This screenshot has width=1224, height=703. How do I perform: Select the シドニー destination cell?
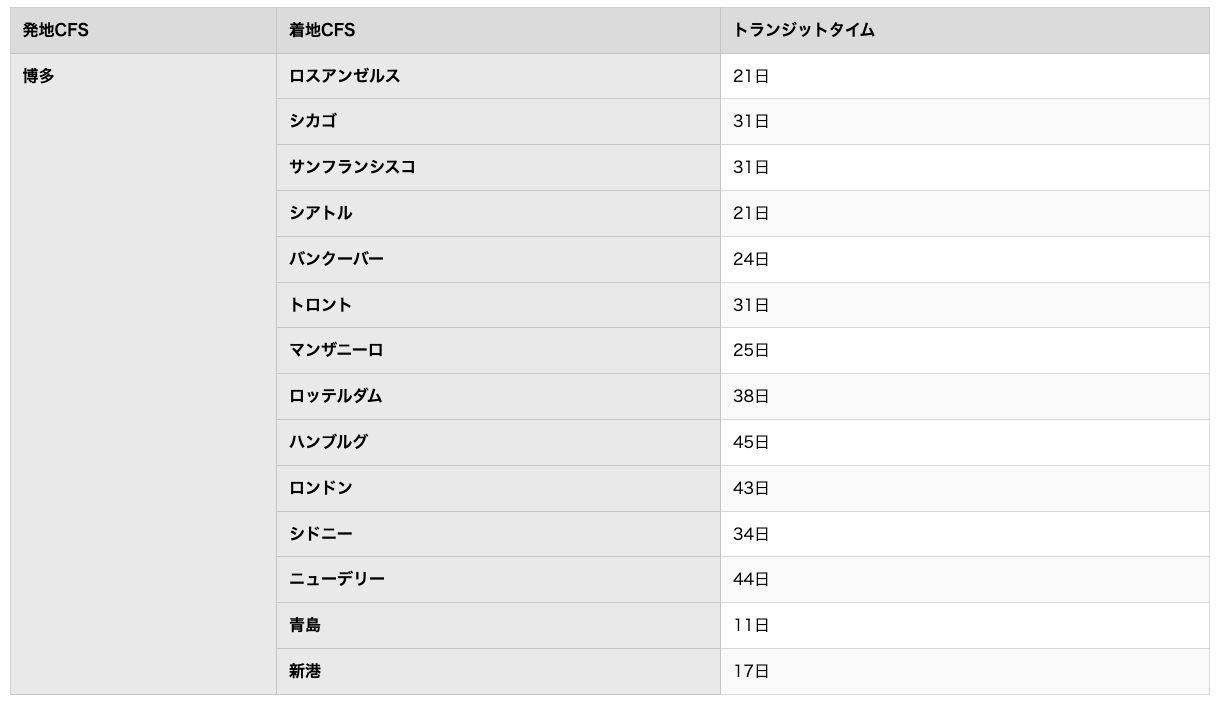[x=498, y=534]
